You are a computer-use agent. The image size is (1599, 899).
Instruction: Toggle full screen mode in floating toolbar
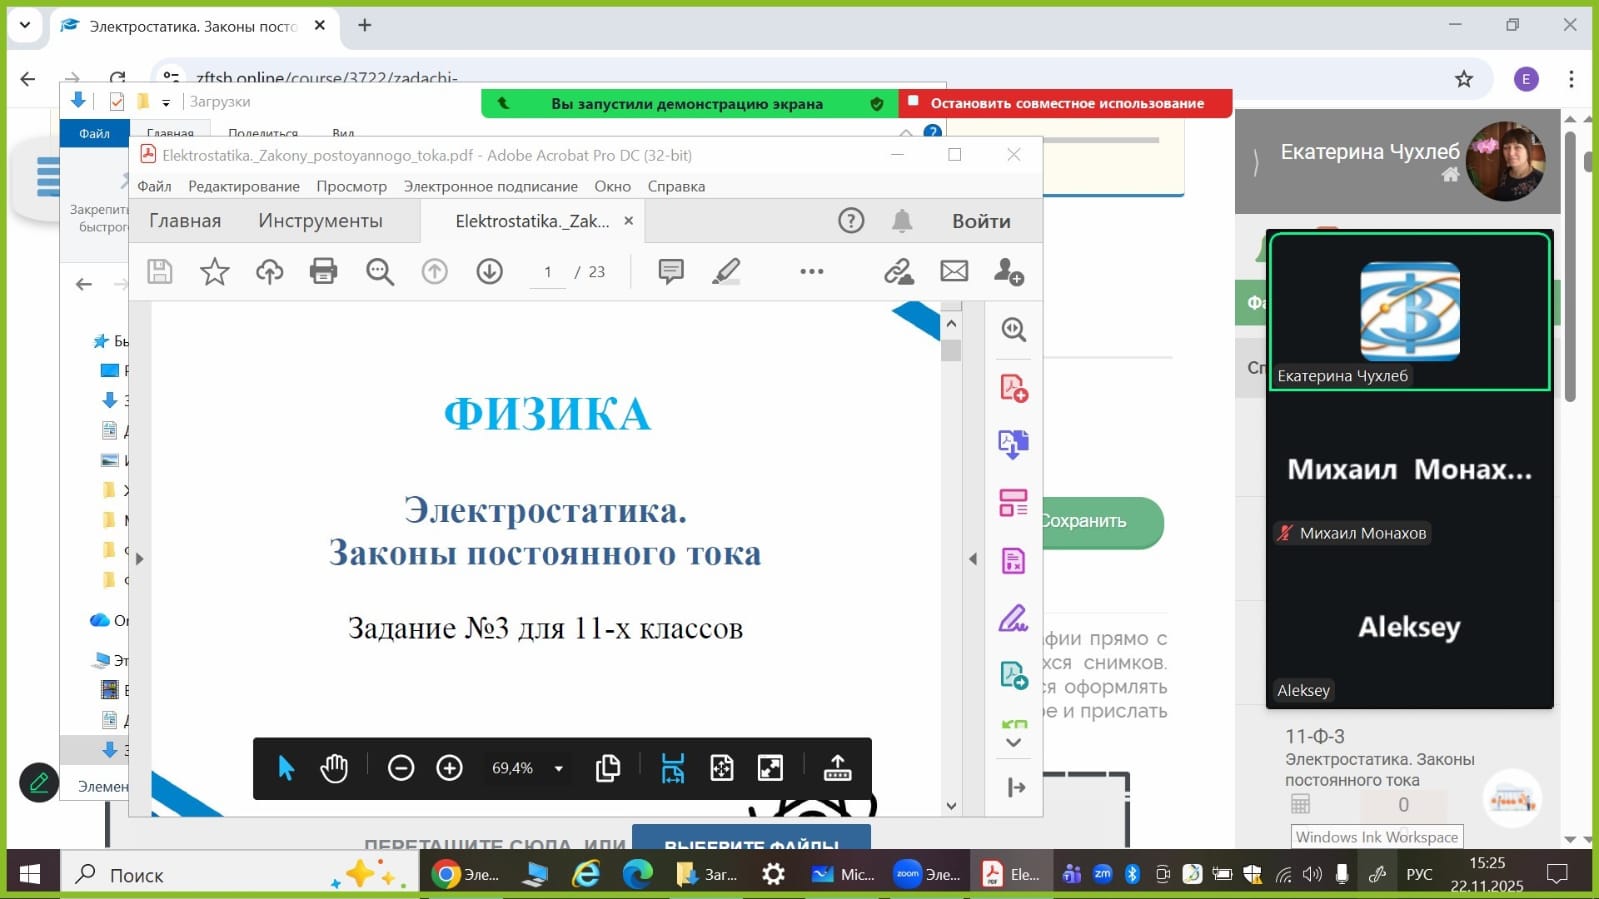point(770,768)
